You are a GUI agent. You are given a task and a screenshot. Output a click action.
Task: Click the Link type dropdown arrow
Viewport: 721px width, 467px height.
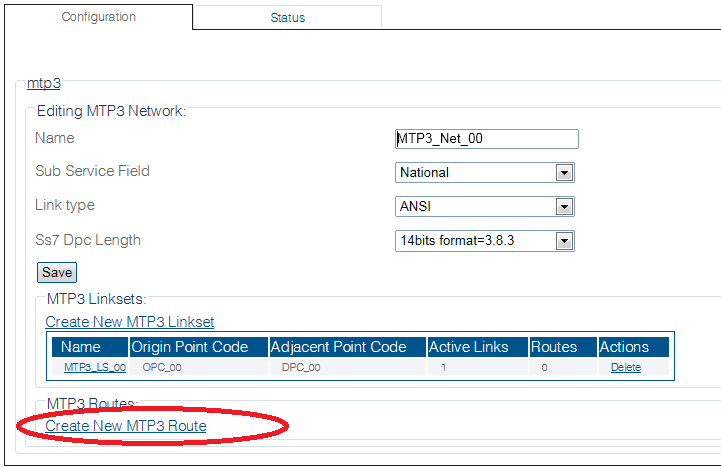(564, 207)
